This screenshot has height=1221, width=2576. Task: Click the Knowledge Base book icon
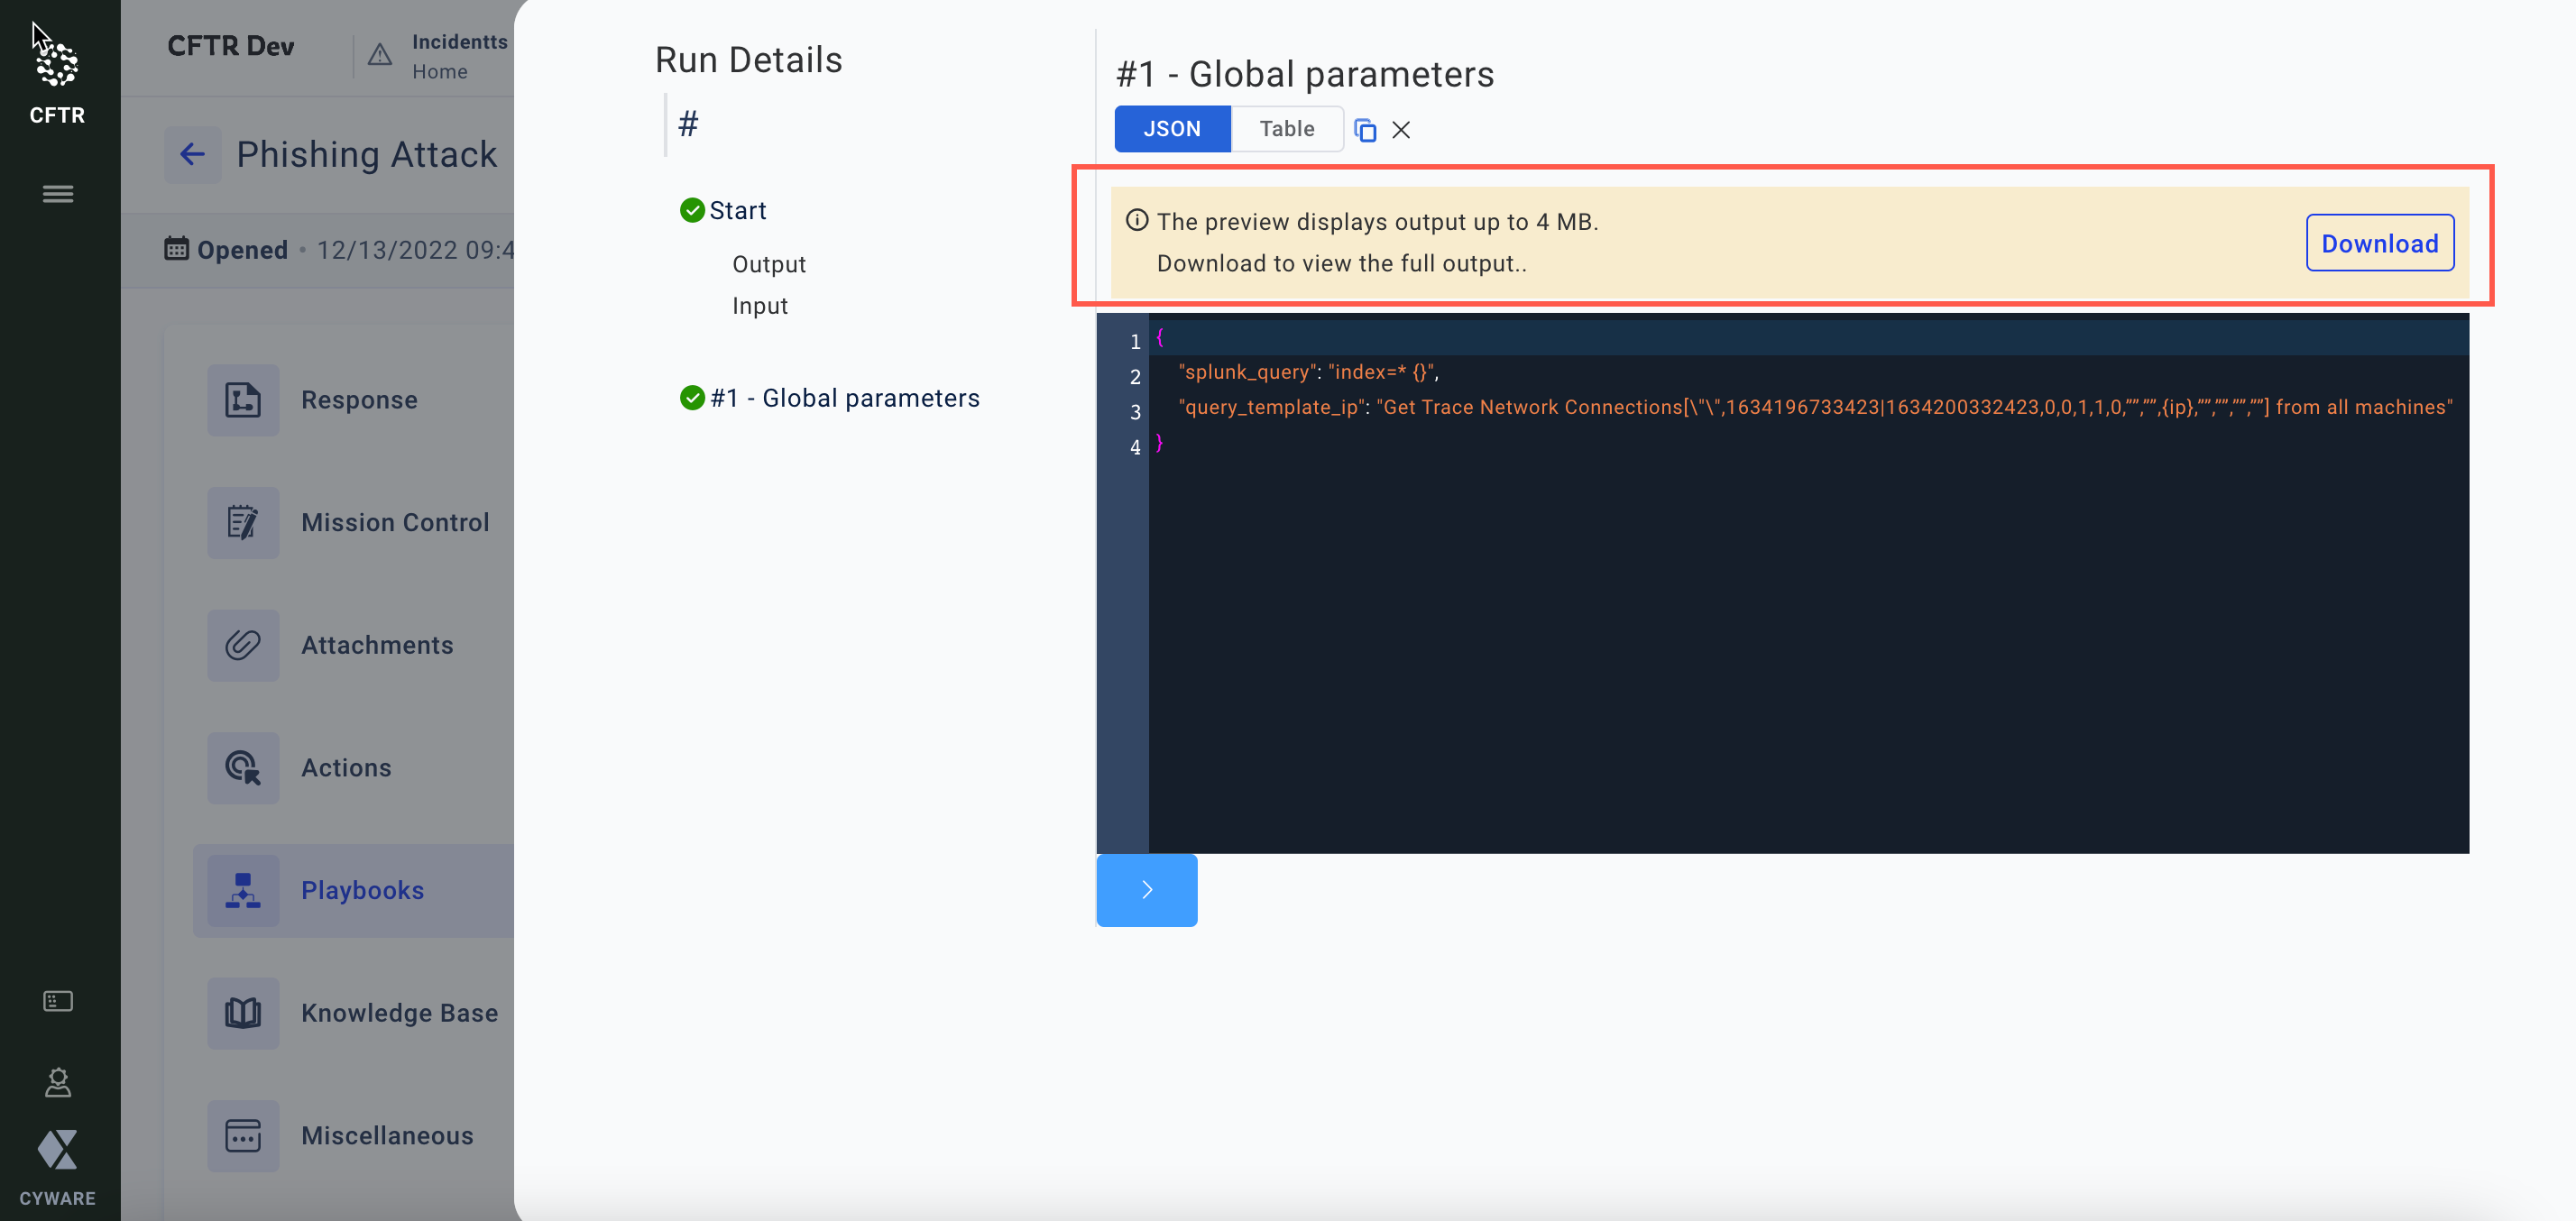coord(243,1013)
